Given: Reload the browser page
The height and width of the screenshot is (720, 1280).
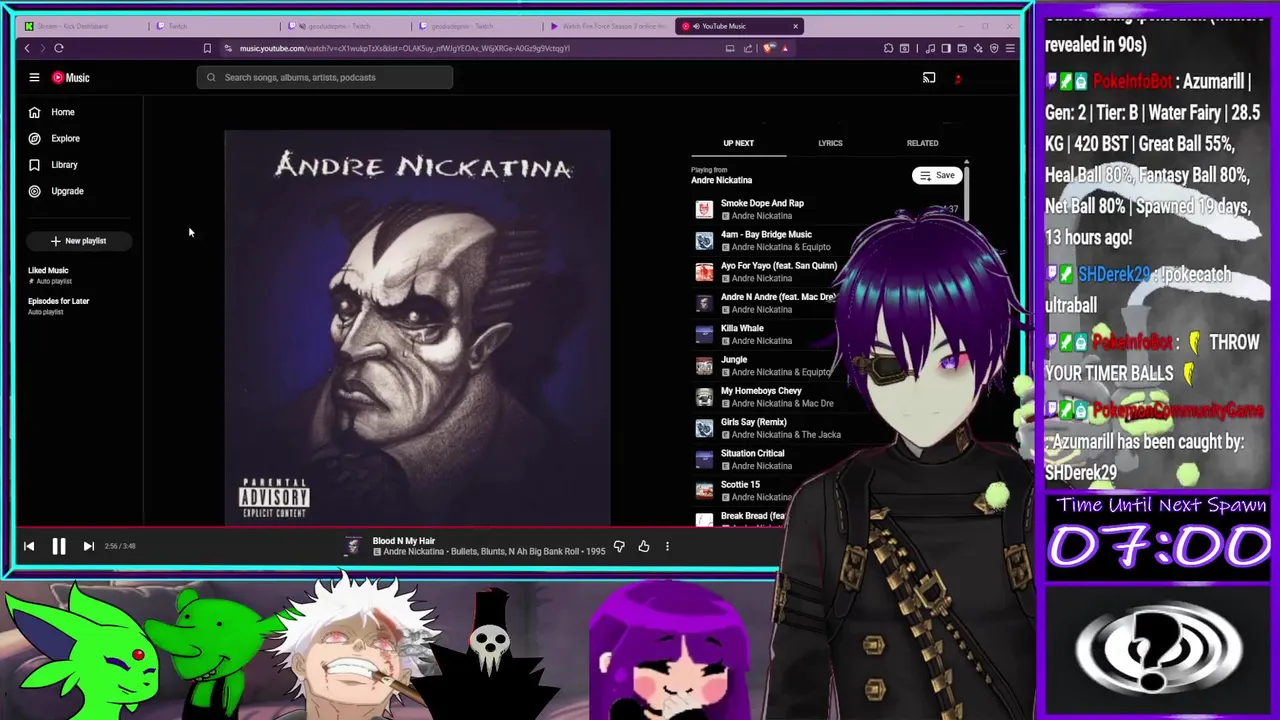Looking at the screenshot, I should coord(59,48).
